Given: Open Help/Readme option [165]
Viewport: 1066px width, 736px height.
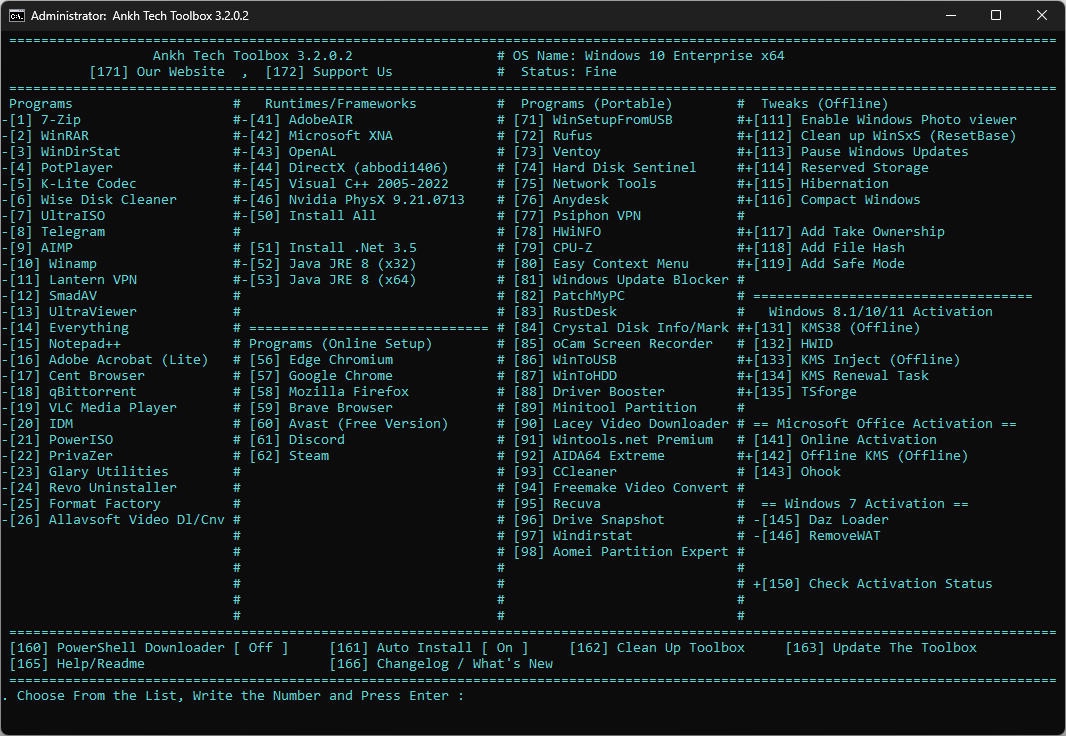Looking at the screenshot, I should tap(77, 663).
